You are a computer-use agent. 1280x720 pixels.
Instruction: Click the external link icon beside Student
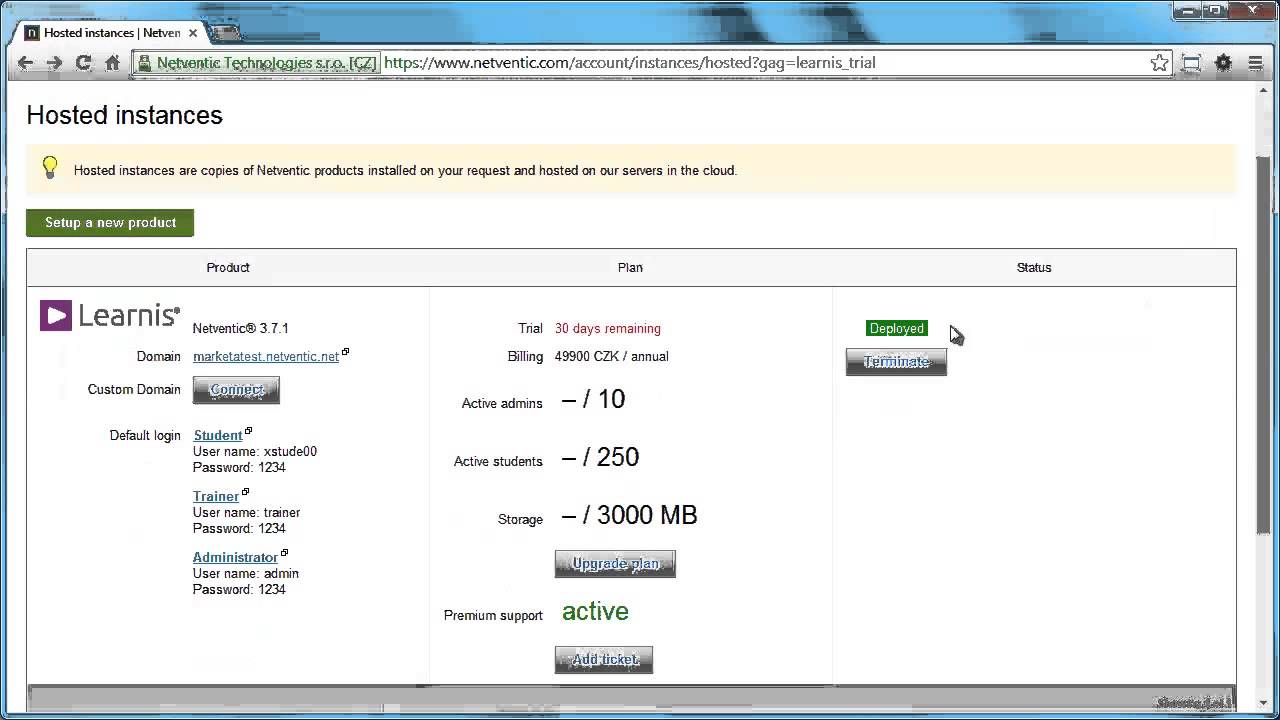click(249, 432)
